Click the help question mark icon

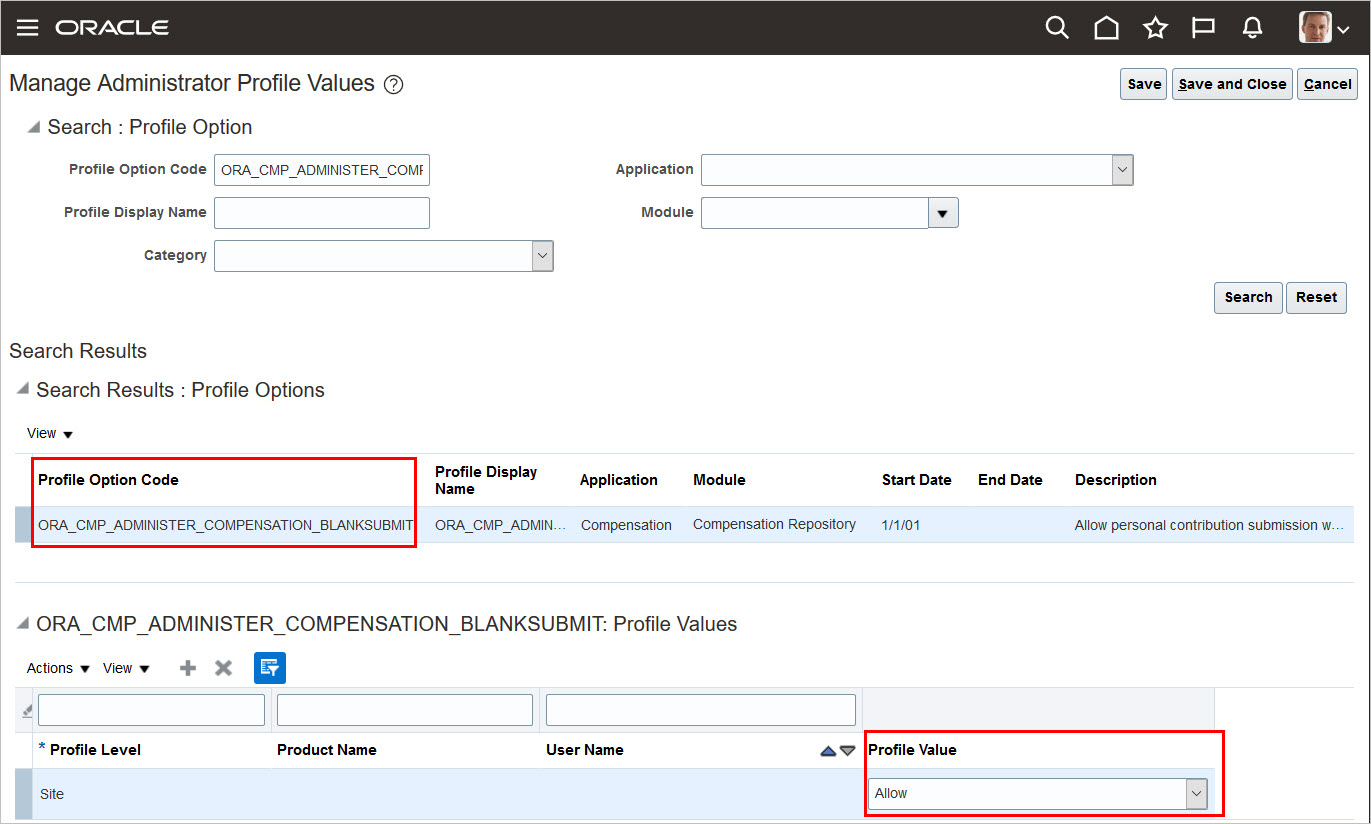(x=393, y=85)
